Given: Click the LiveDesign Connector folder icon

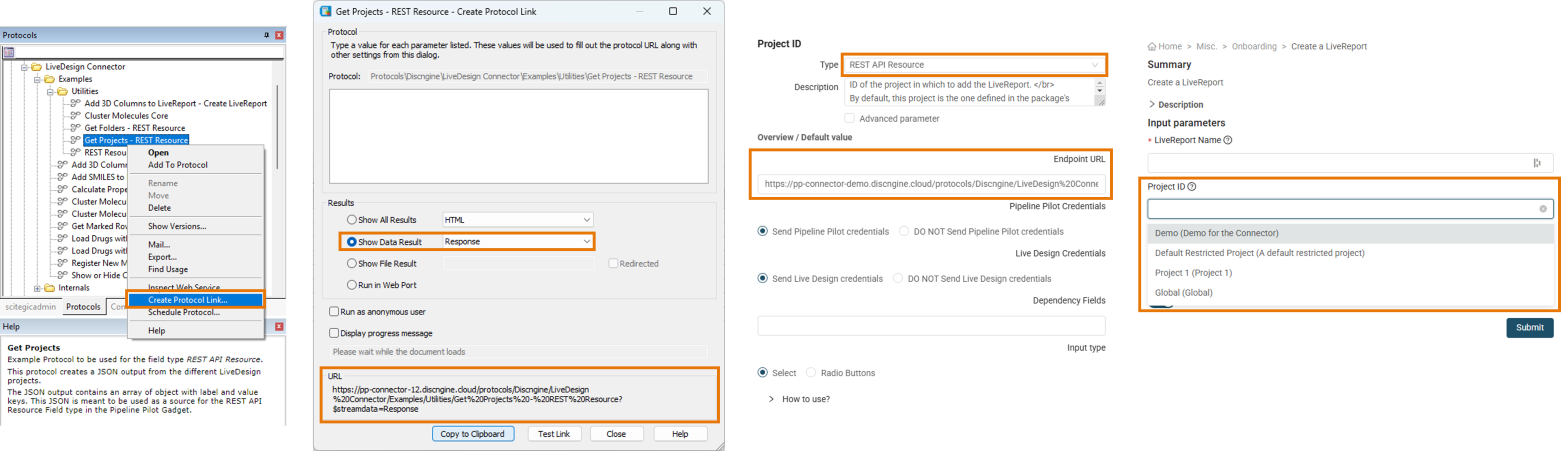Looking at the screenshot, I should coord(38,66).
